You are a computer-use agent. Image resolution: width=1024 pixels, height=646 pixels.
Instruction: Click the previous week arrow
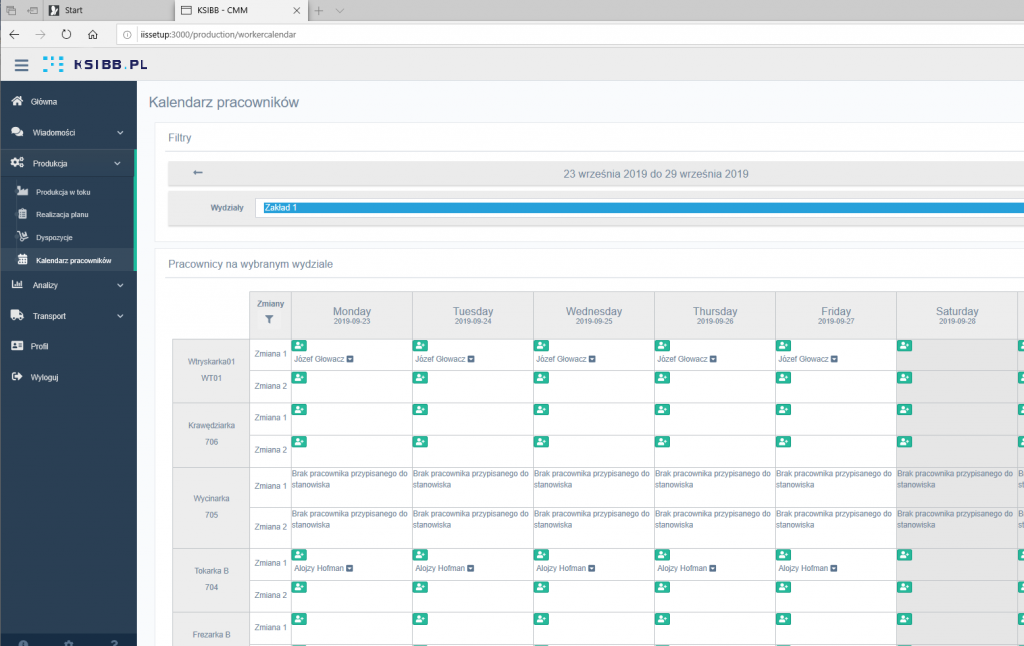coord(198,173)
